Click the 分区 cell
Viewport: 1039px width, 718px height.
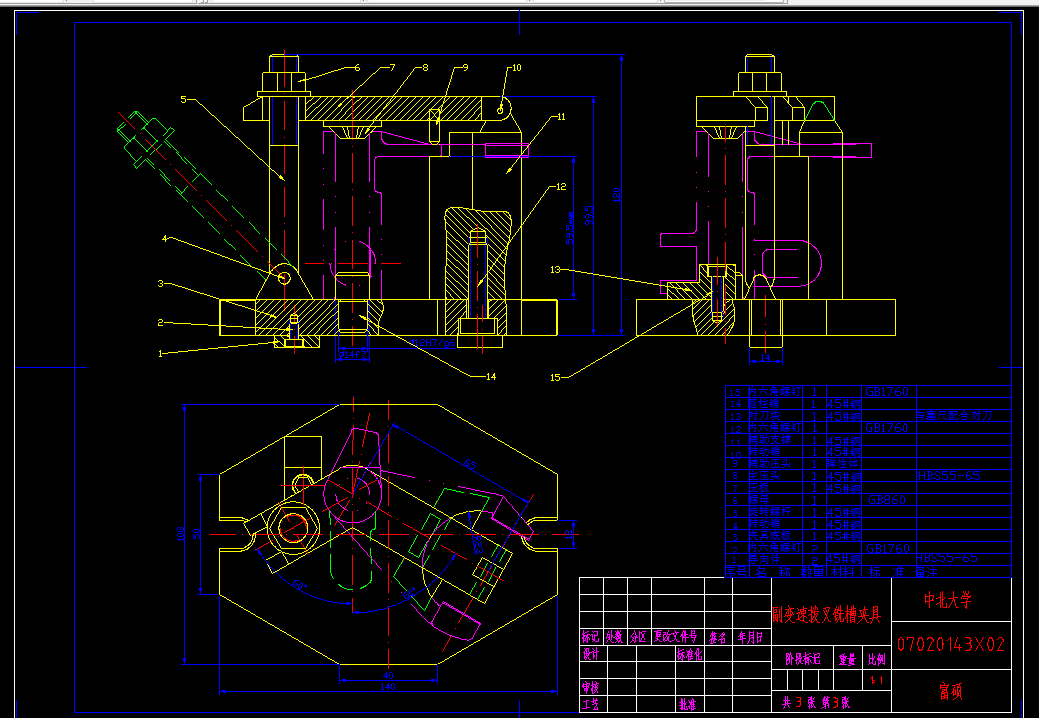tap(638, 637)
